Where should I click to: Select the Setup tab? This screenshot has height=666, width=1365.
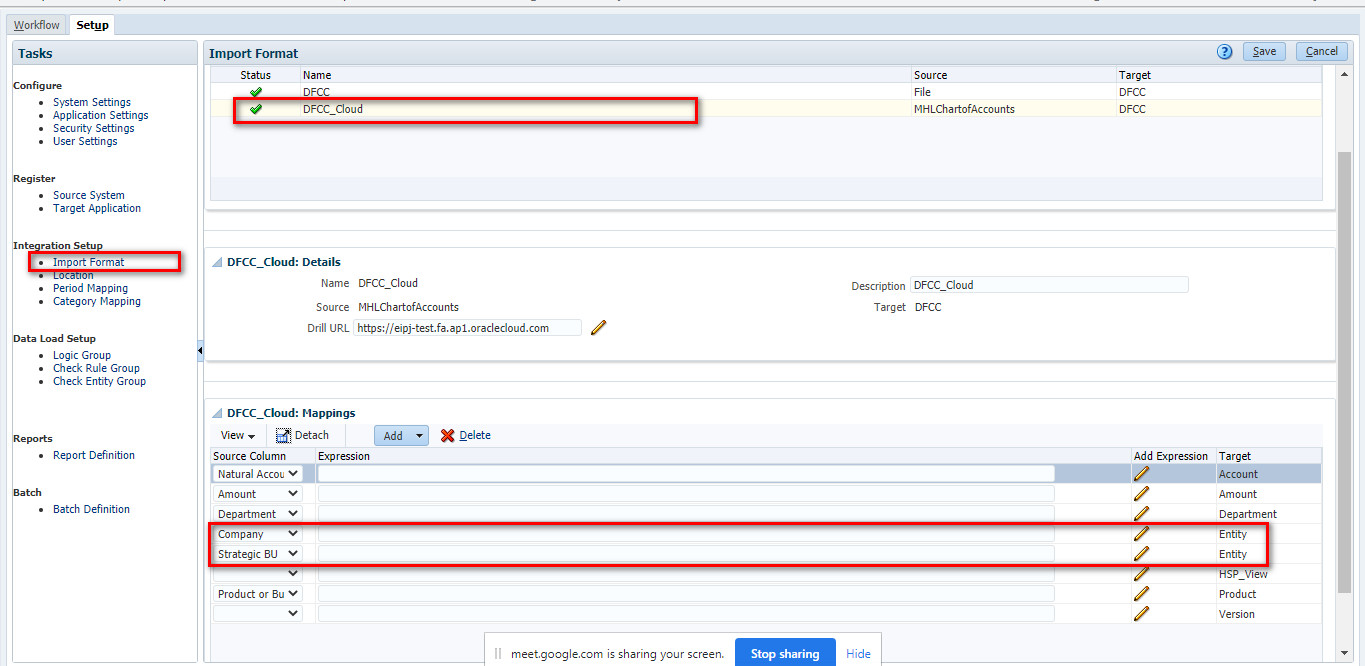pos(92,25)
